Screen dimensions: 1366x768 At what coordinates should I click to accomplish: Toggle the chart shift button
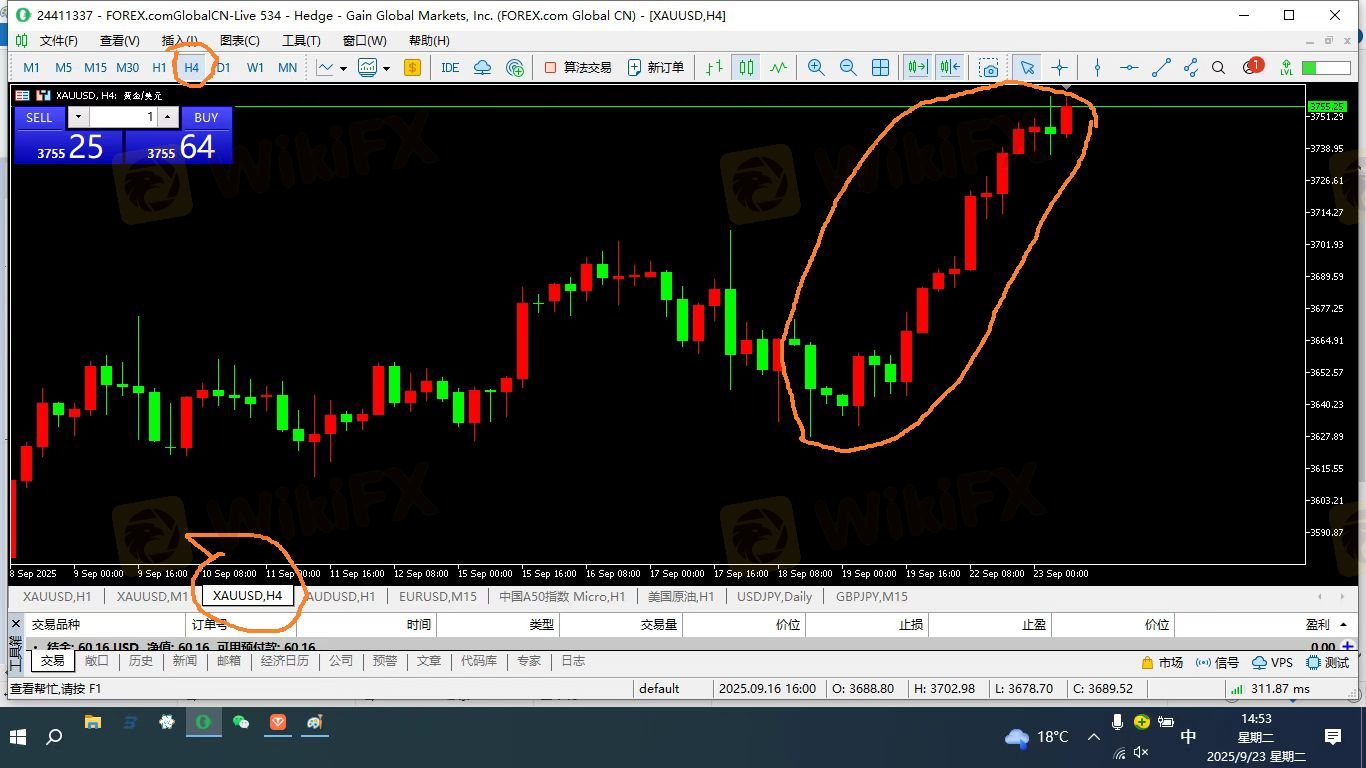point(949,68)
